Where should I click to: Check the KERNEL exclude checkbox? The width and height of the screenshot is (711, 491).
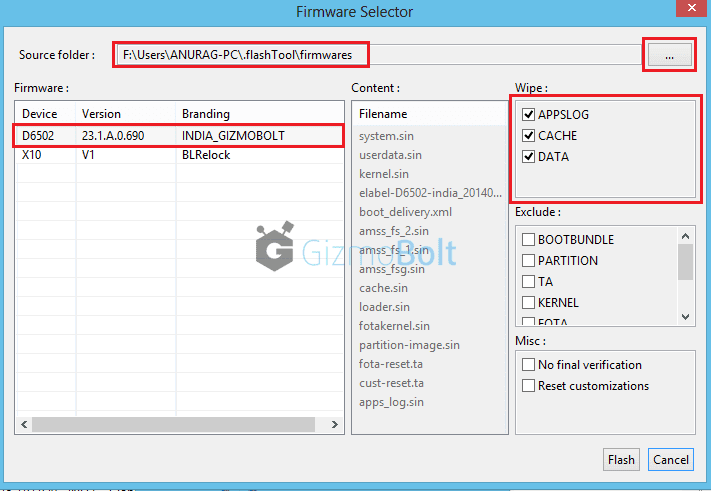528,302
